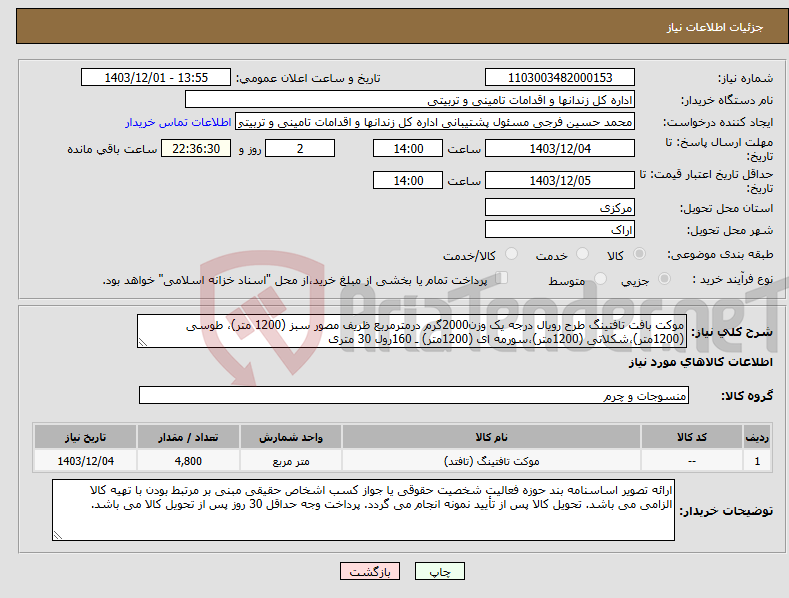Click the delivery city field اراک
Viewport: 789px width, 598px height.
coord(560,230)
